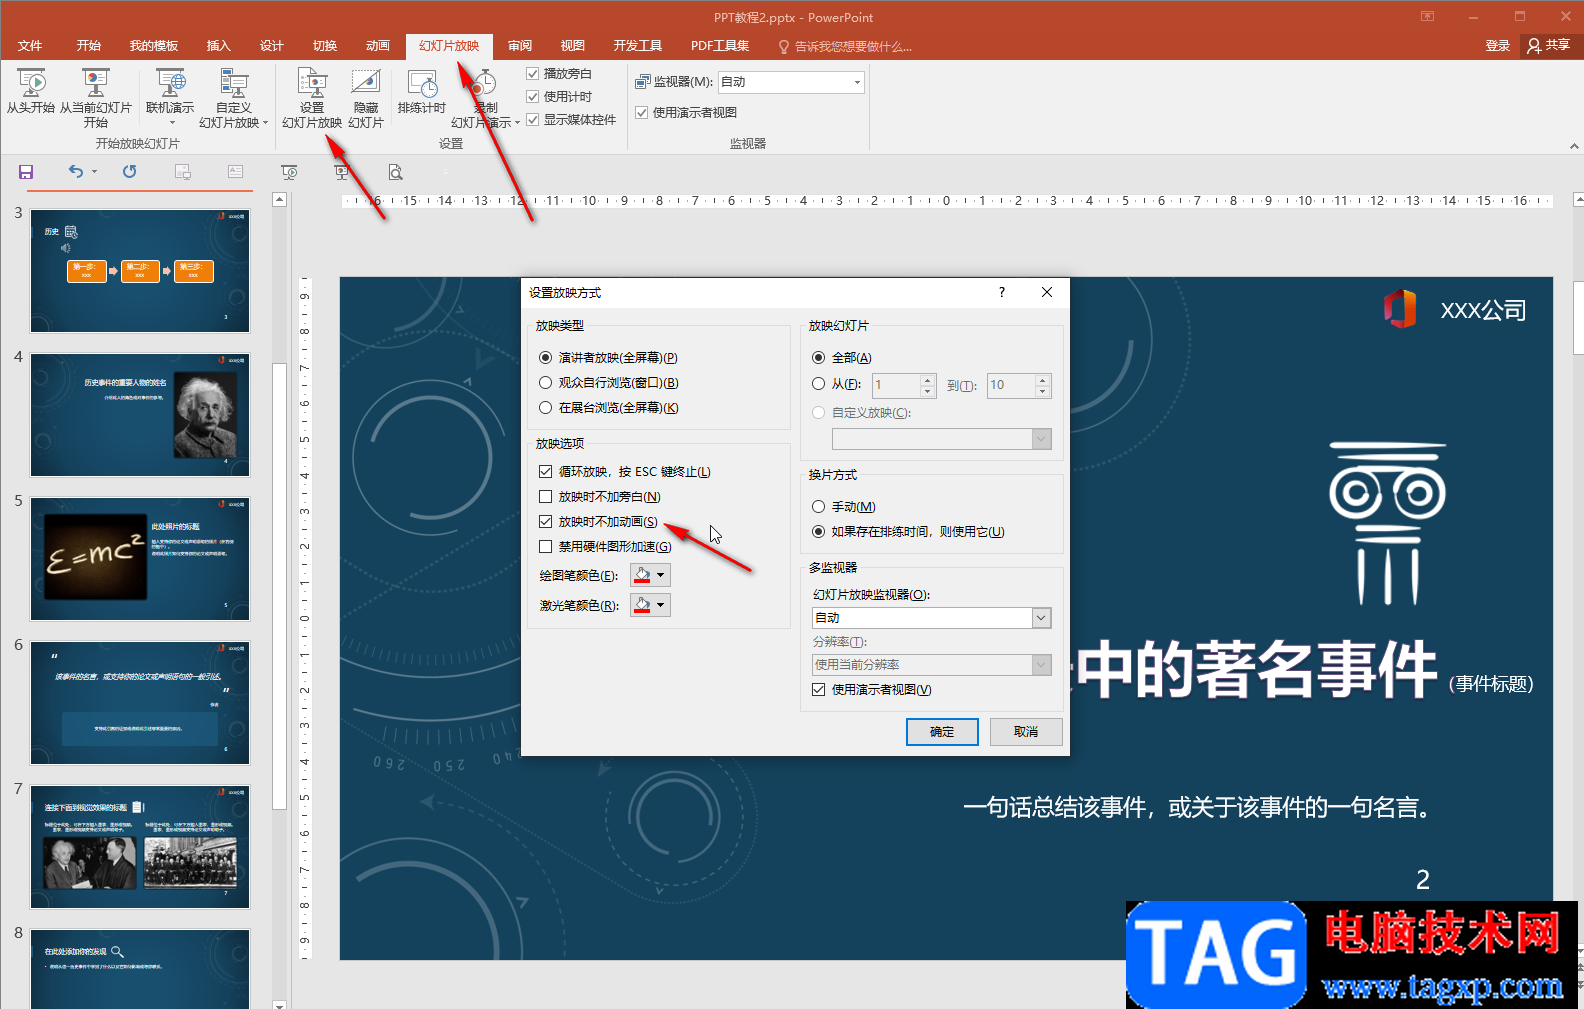
Task: Toggle use timings (使用计时) ribbon checkbox
Action: coord(533,96)
